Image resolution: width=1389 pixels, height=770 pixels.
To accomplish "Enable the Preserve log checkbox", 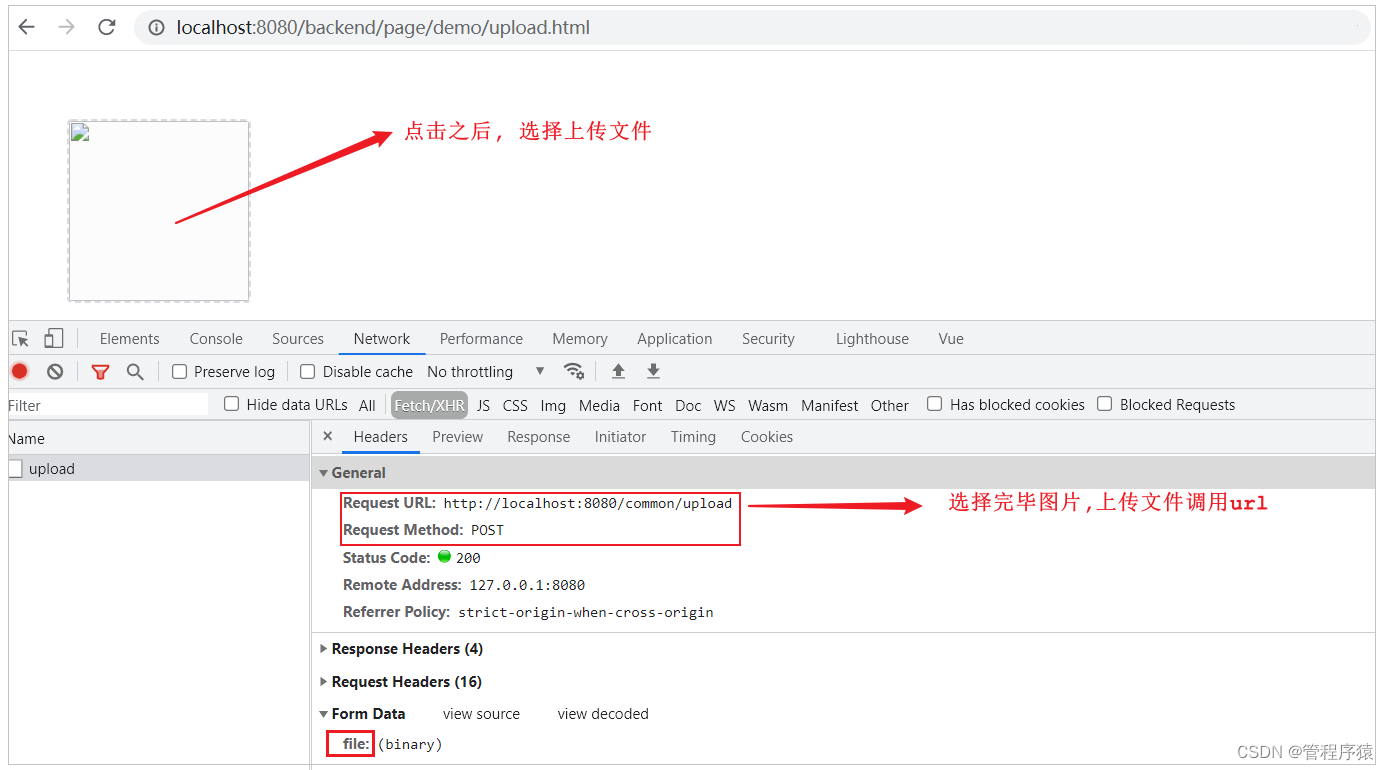I will pos(180,372).
